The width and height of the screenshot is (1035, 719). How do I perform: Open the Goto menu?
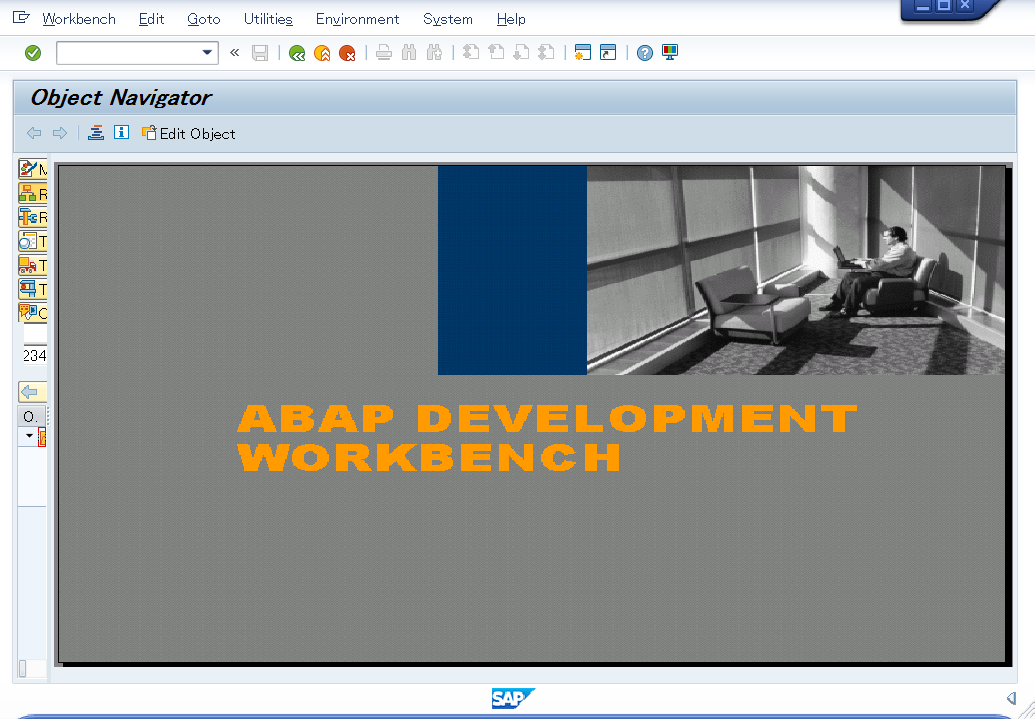click(203, 19)
